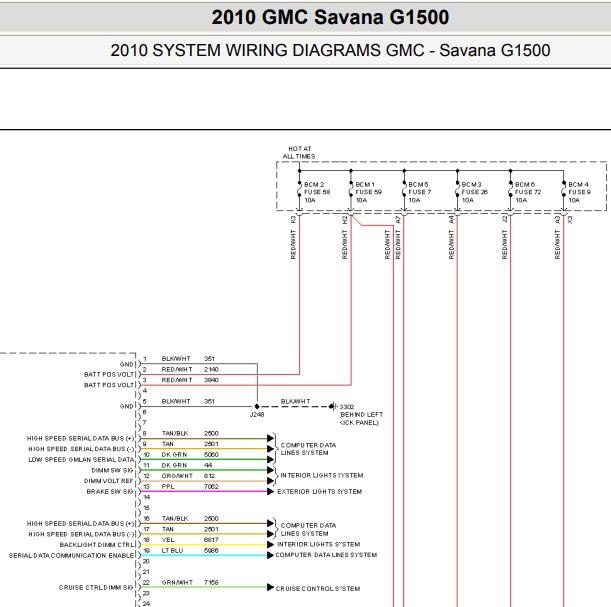Click circuit number 44 on pin 11
The image size is (611, 607).
pos(208,465)
